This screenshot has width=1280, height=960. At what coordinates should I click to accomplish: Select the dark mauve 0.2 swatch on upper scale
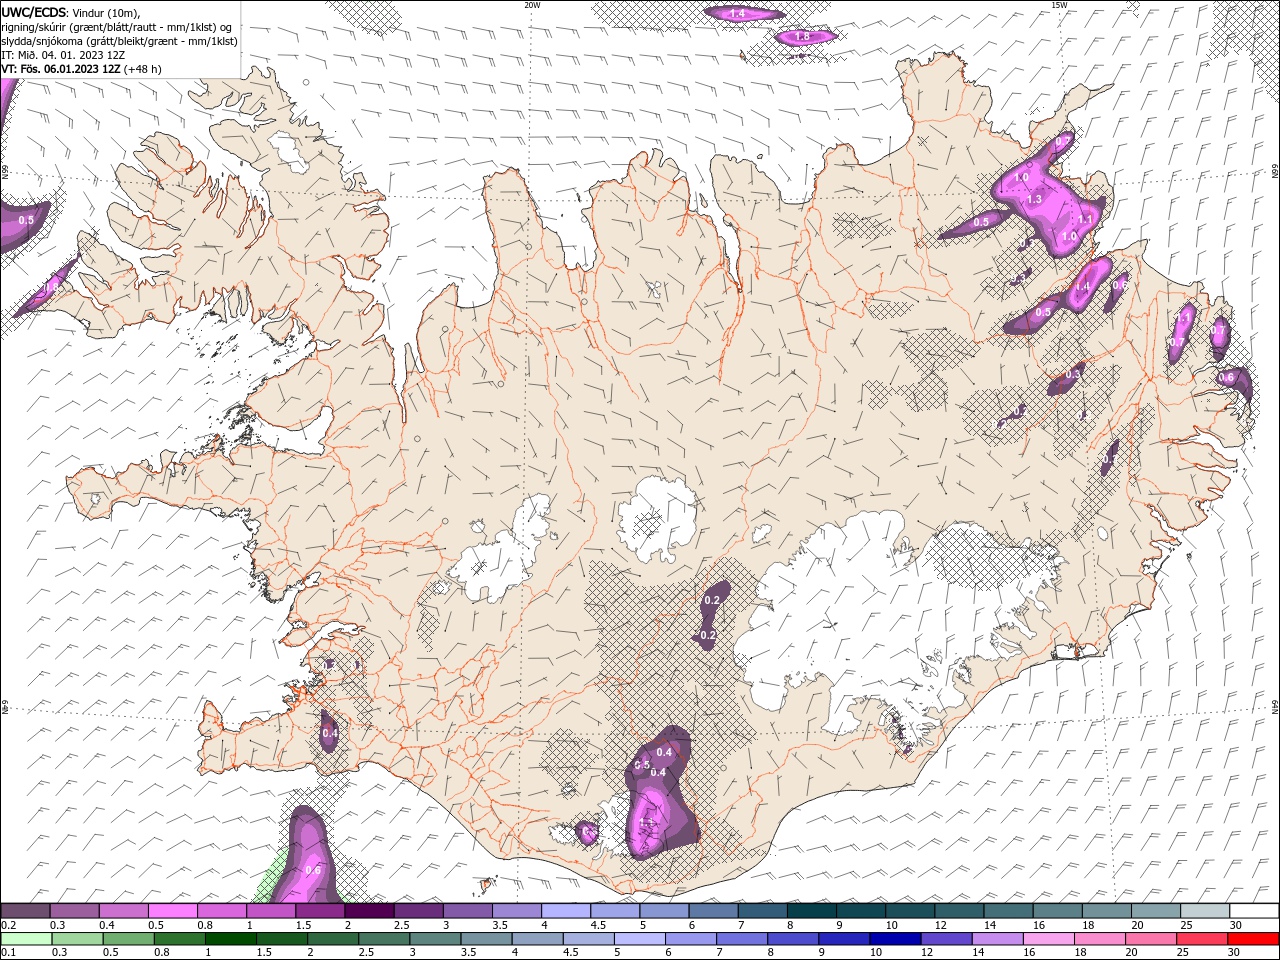25,911
